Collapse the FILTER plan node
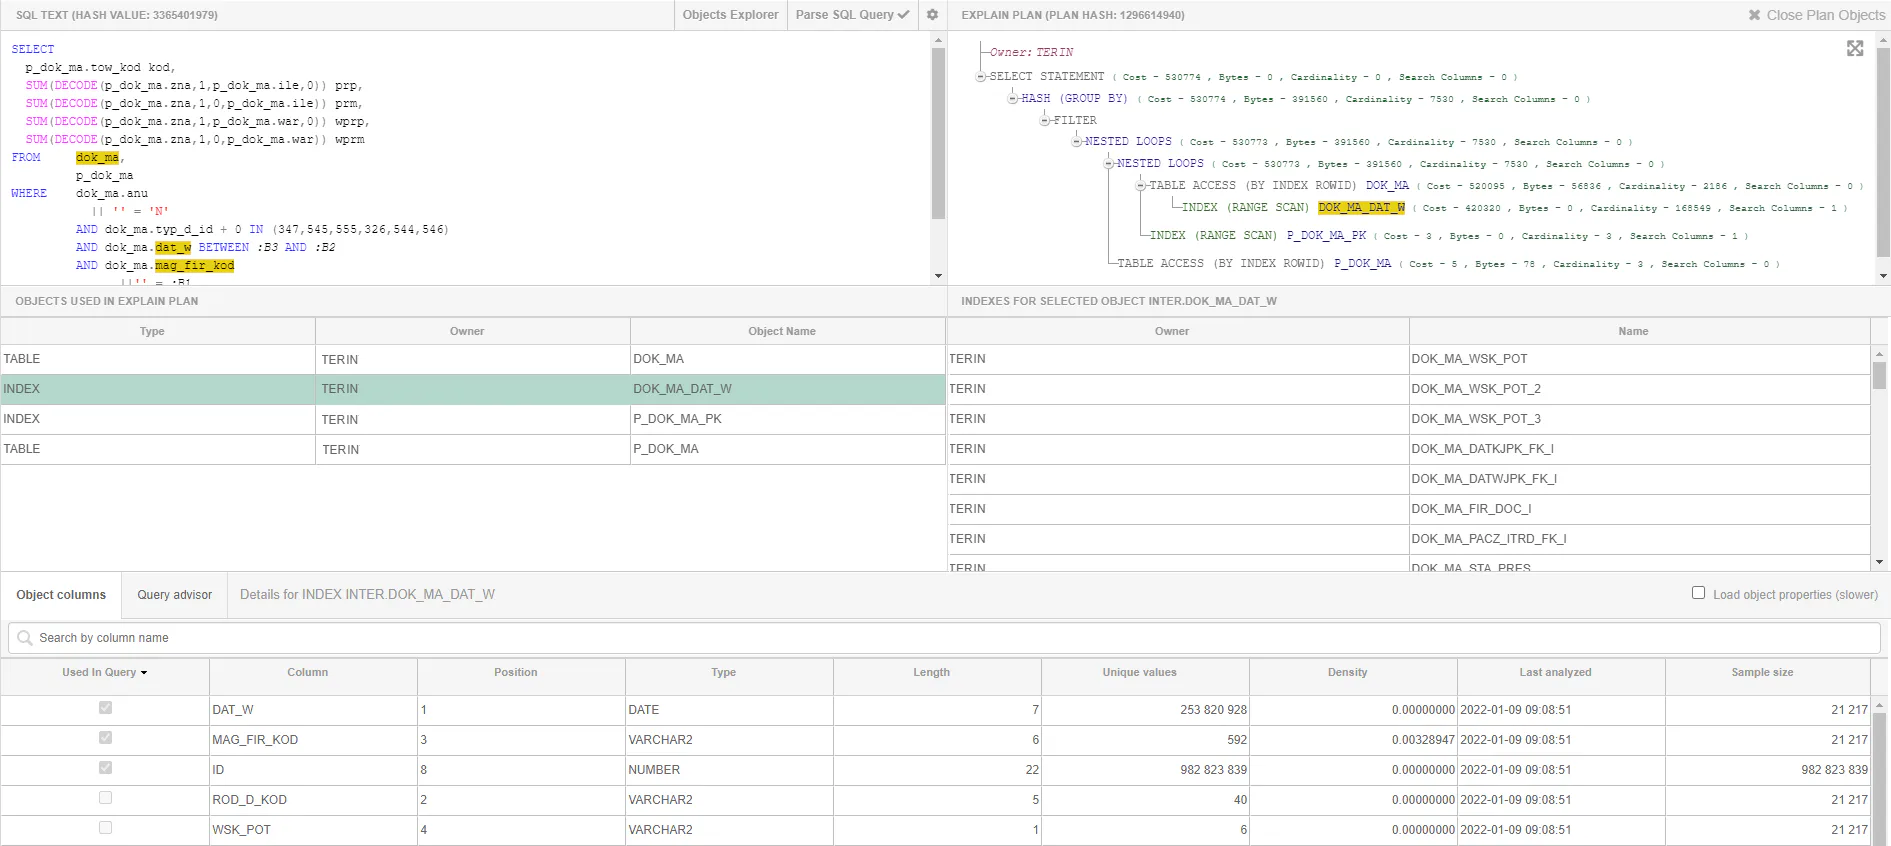Viewport: 1891px width, 846px height. point(1045,121)
